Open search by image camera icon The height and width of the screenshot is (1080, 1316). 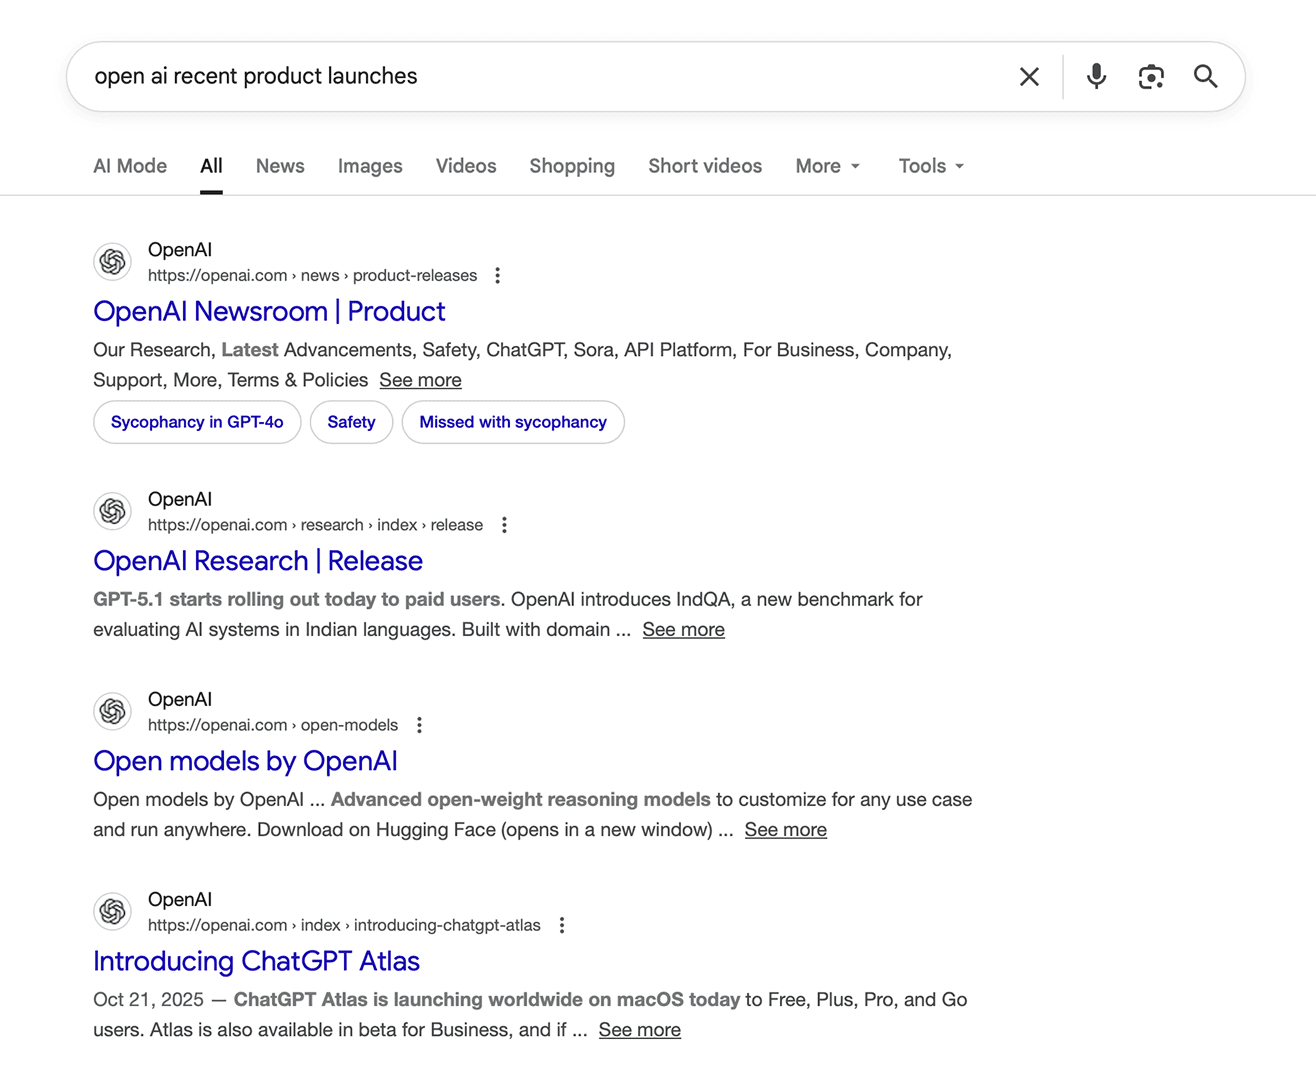pos(1151,77)
